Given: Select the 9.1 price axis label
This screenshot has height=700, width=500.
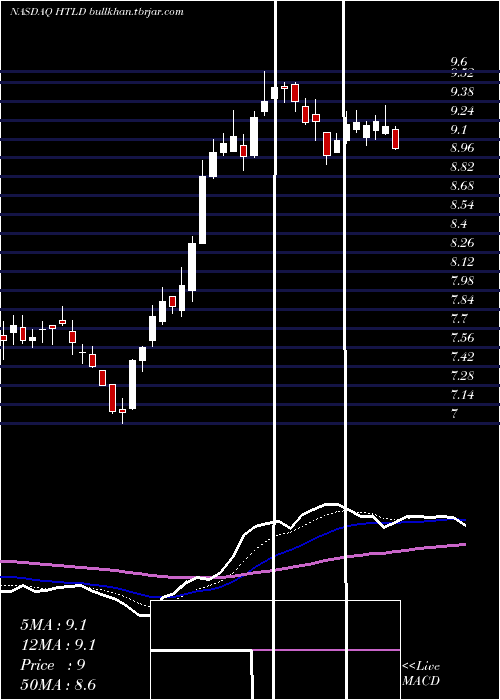Looking at the screenshot, I should (x=459, y=129).
